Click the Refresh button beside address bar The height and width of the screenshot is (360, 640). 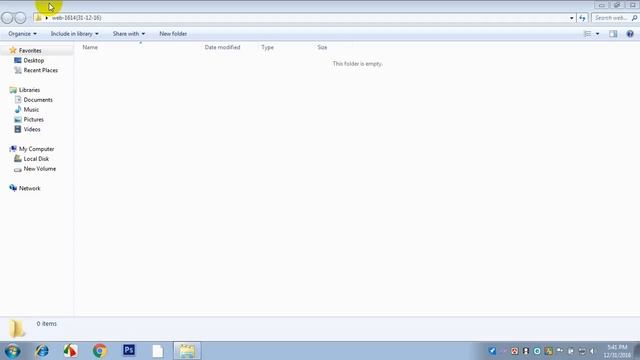[582, 18]
